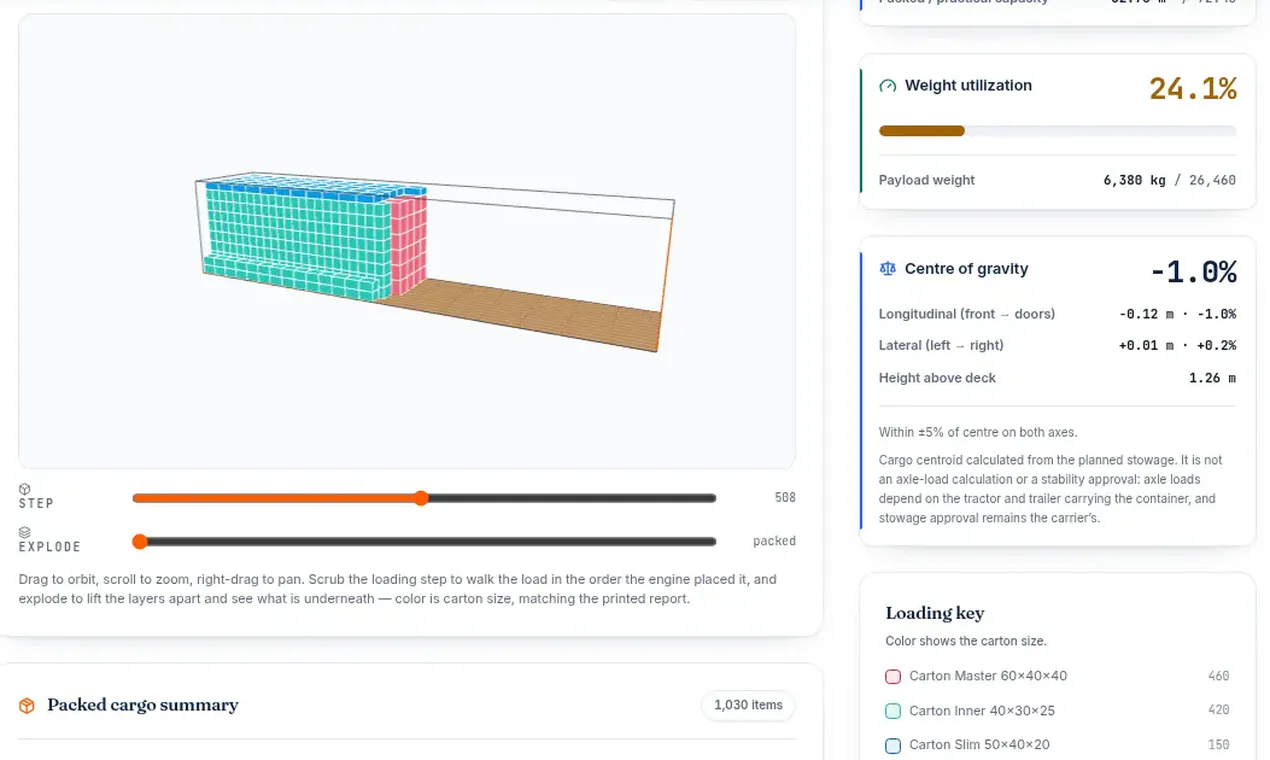
Task: Click the Carton Inner 40×30×25 label
Action: [982, 711]
